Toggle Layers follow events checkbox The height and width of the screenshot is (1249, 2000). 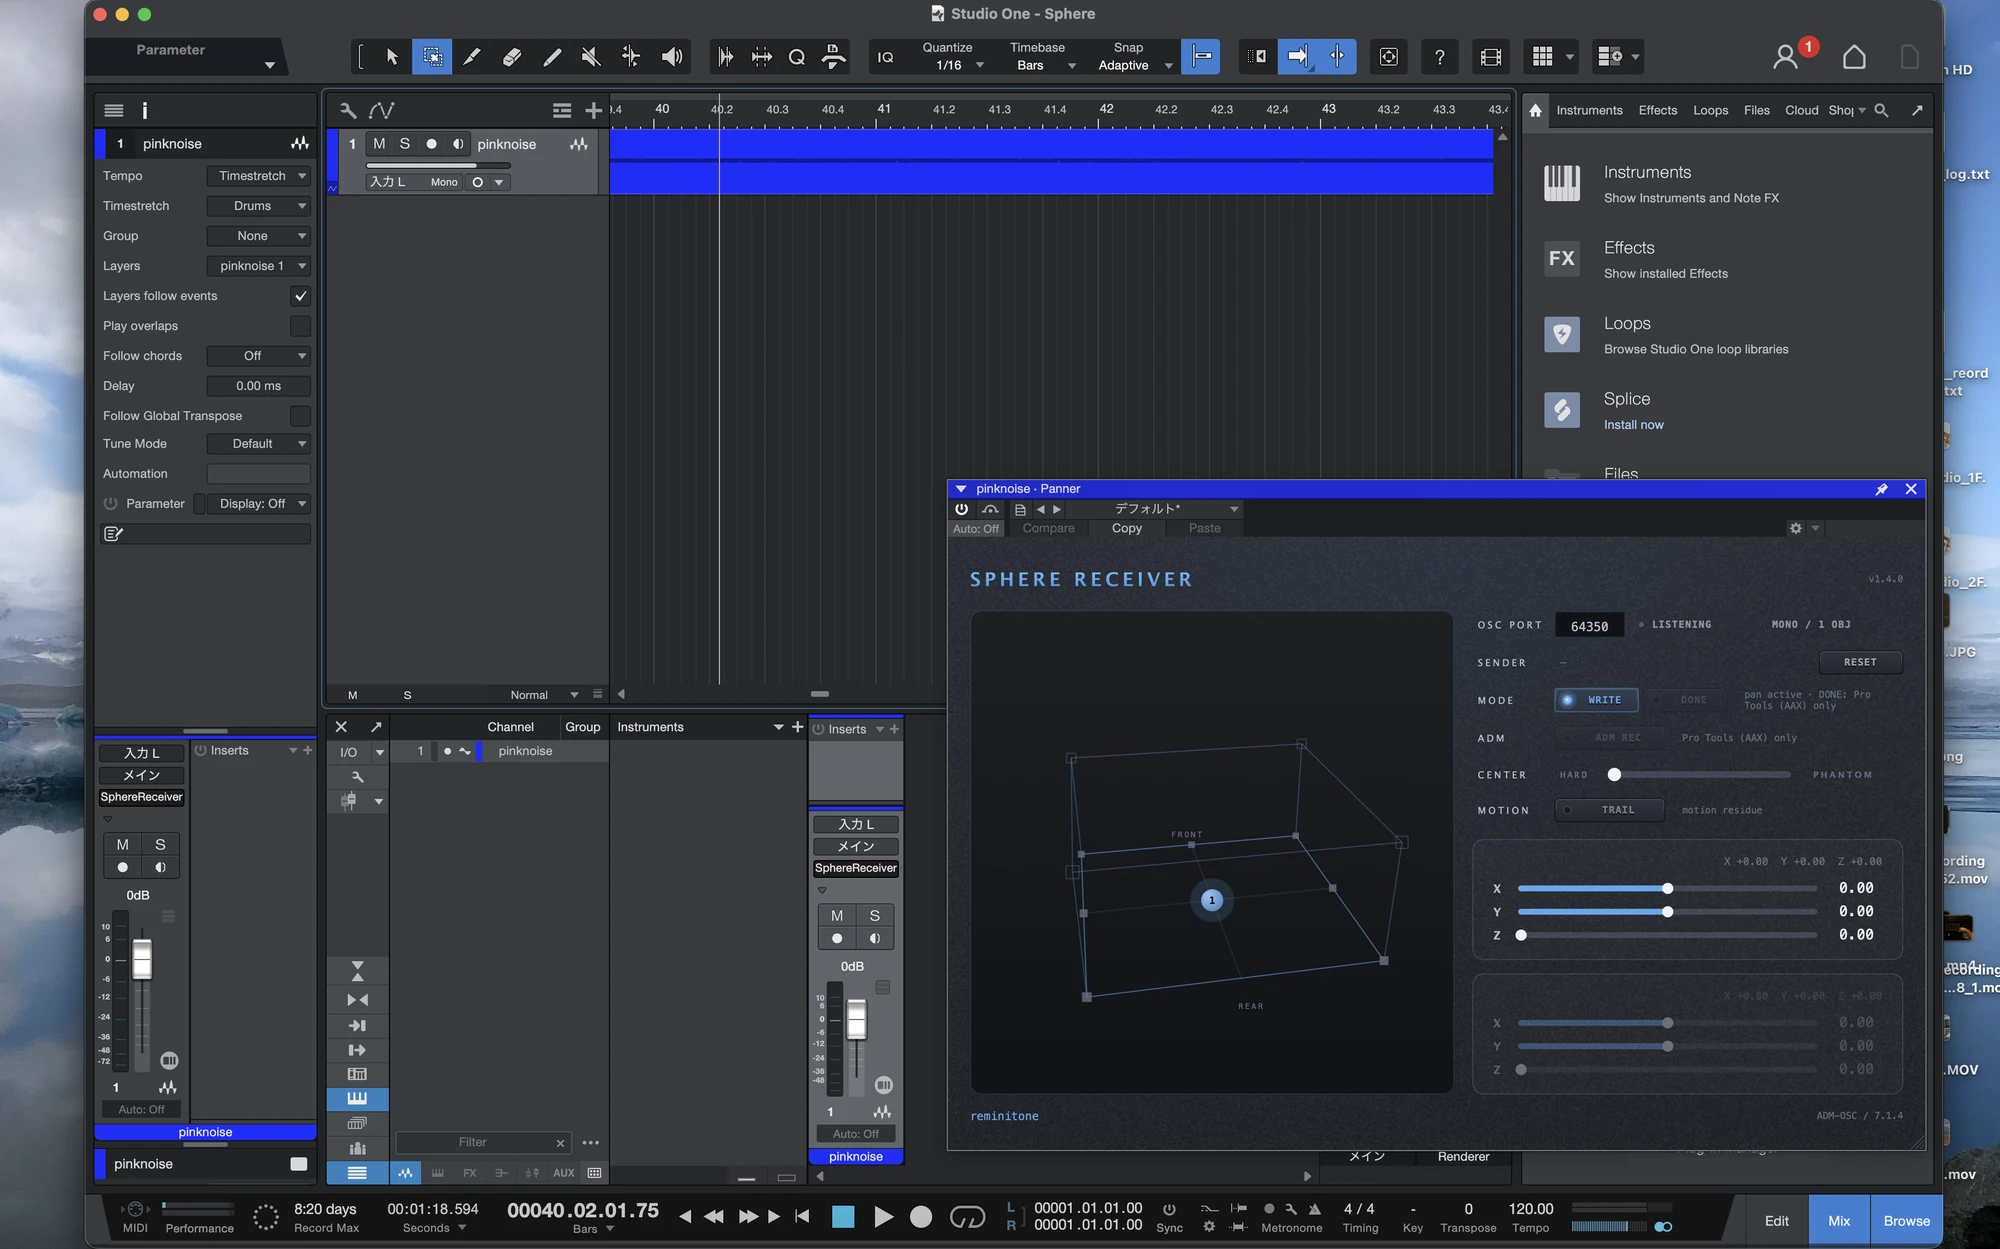300,296
